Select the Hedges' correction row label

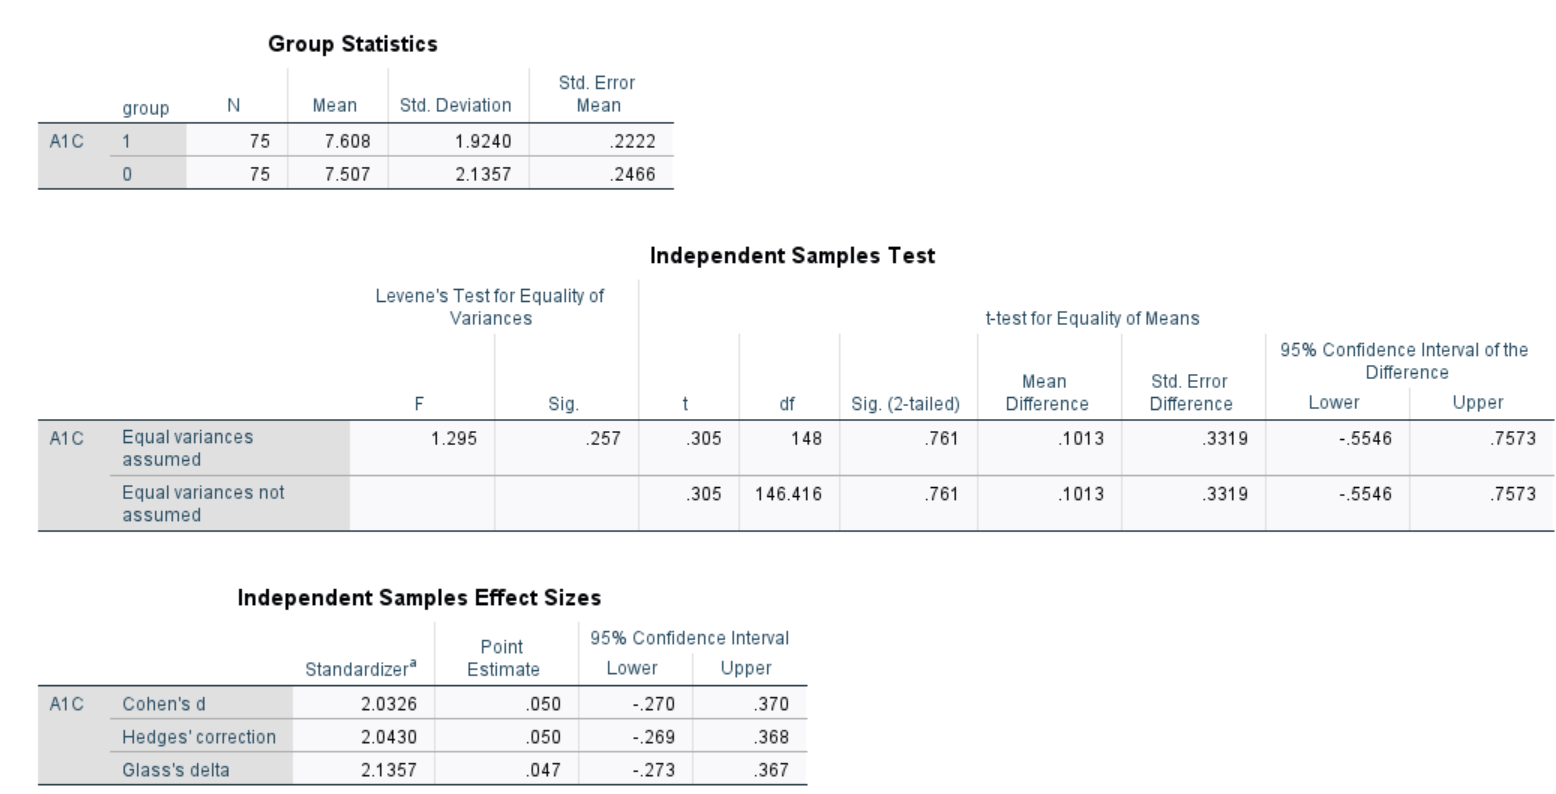[x=199, y=737]
